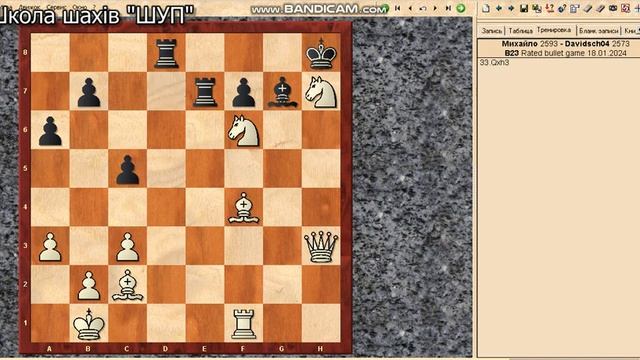Click the red square flip icon
Image resolution: width=640 pixels, height=360 pixels.
click(x=625, y=8)
